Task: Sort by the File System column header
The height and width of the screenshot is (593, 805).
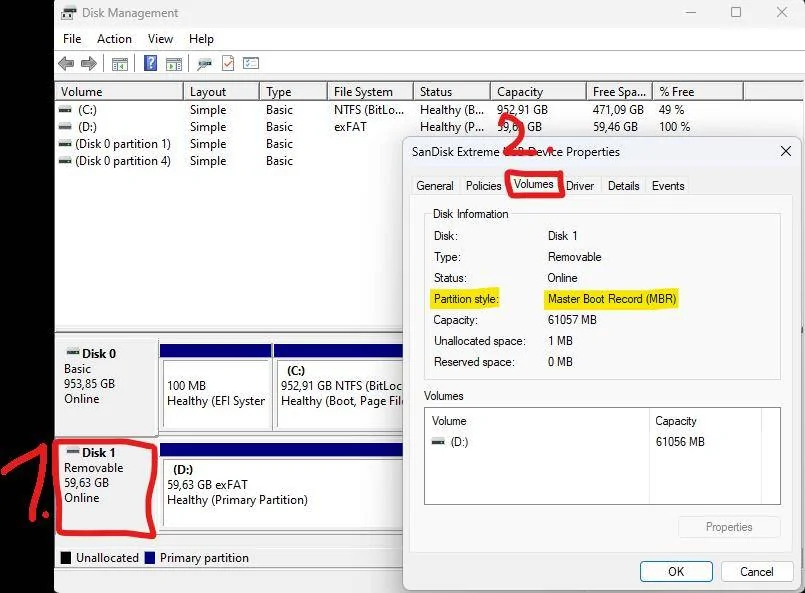Action: (x=370, y=92)
